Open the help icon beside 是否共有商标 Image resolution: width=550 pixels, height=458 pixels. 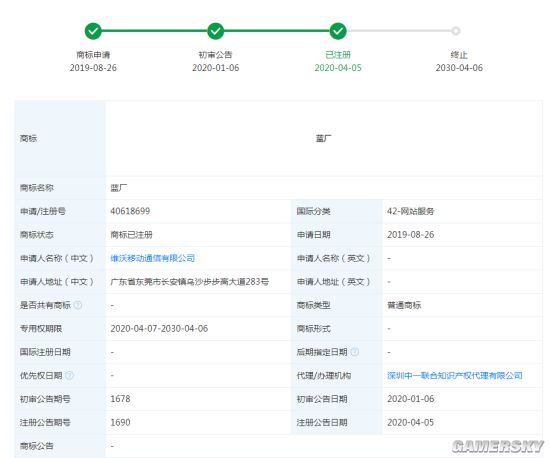(78, 305)
